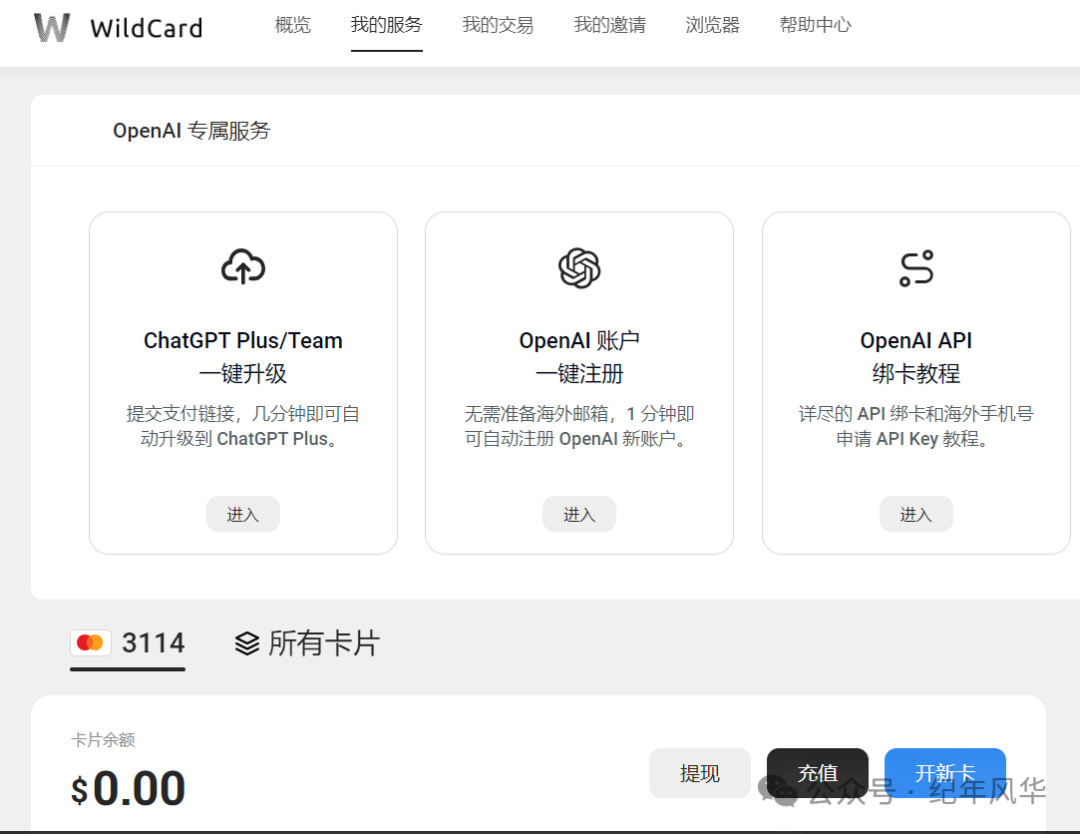Select the 我的服务 navigation tab

point(386,25)
